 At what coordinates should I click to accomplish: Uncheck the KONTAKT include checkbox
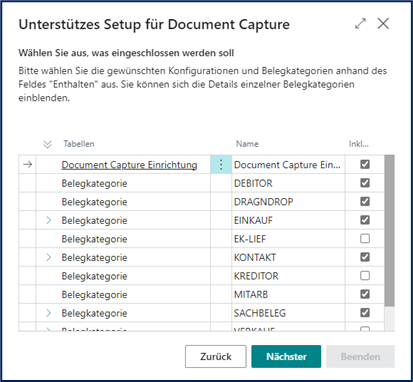click(x=365, y=257)
